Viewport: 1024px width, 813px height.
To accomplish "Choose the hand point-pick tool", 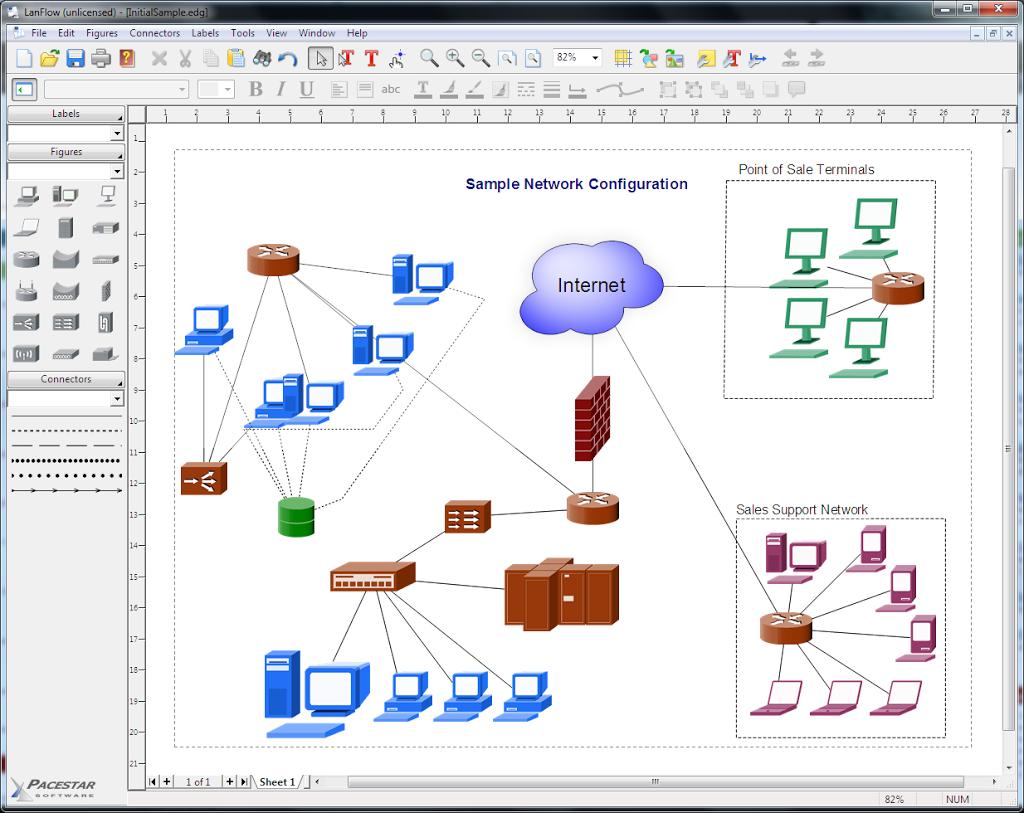I will [396, 59].
